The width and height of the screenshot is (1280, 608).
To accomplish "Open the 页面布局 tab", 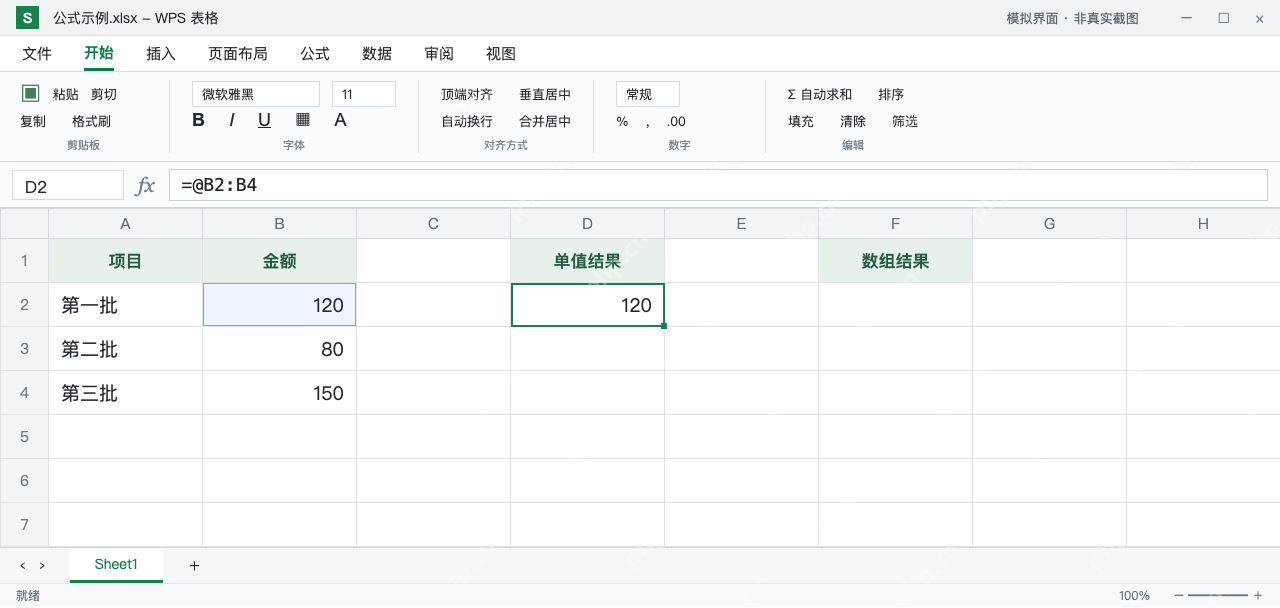I will pyautogui.click(x=238, y=54).
